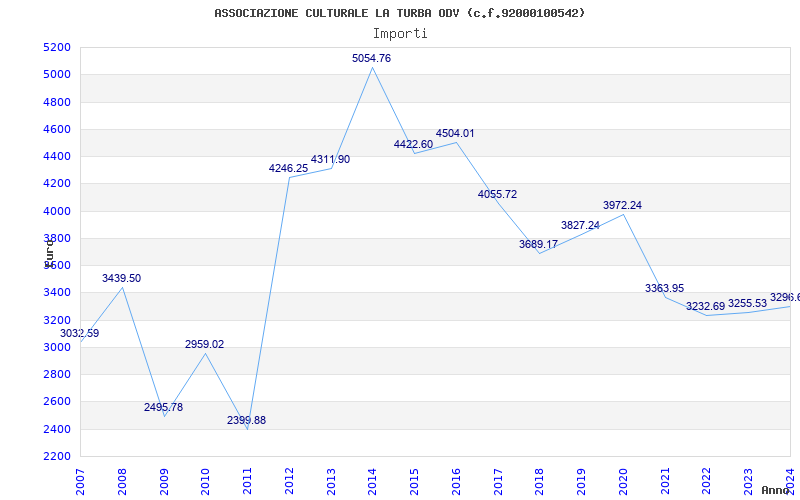The image size is (800, 500).
Task: Click the 3255.53 data label
Action: (x=747, y=303)
